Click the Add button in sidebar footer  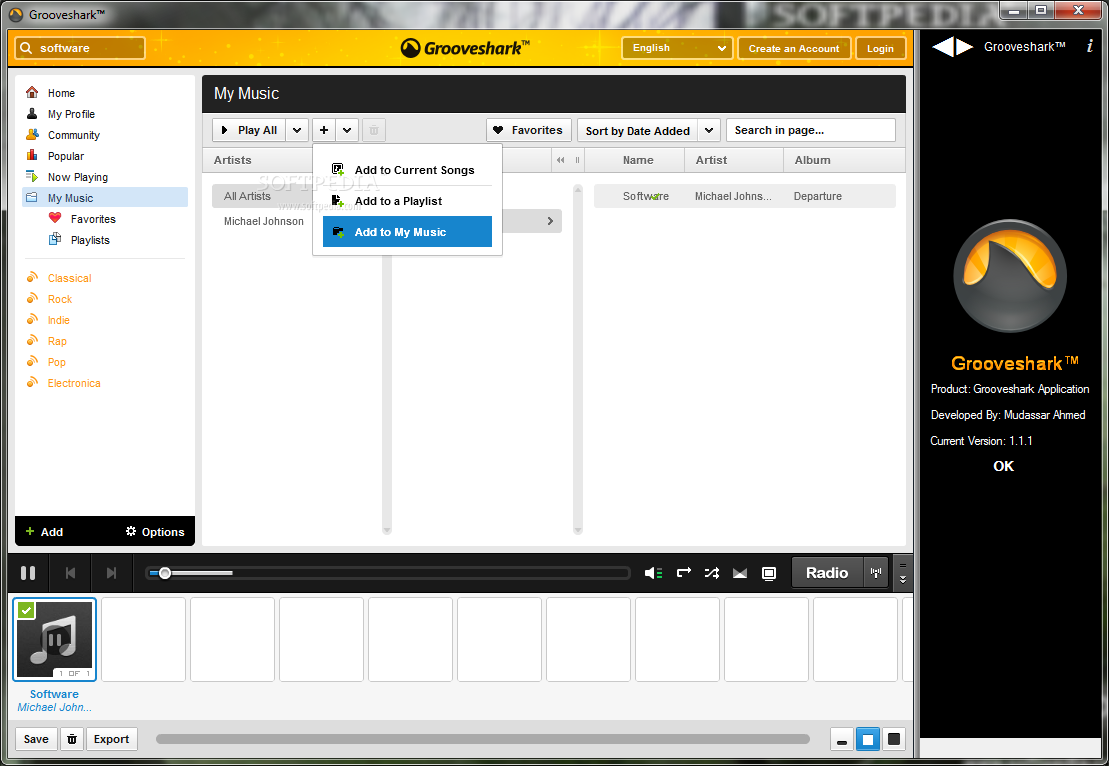click(x=44, y=532)
